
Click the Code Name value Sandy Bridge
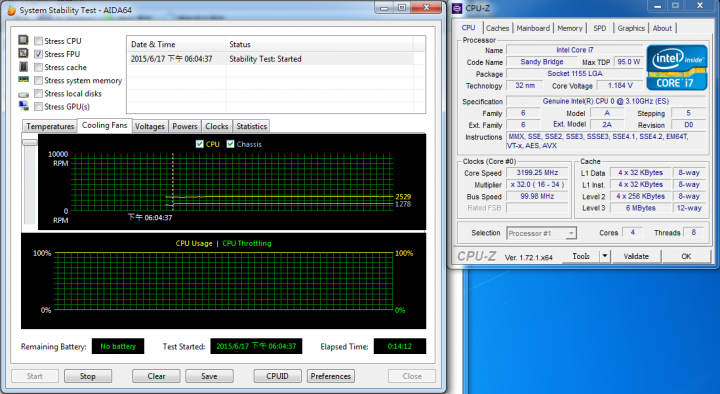coord(542,62)
